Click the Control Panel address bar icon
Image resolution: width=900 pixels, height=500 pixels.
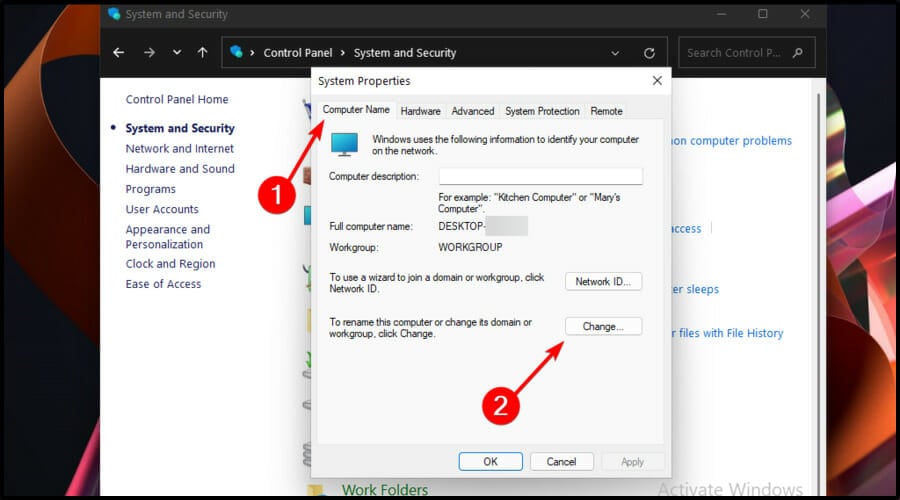click(x=236, y=52)
